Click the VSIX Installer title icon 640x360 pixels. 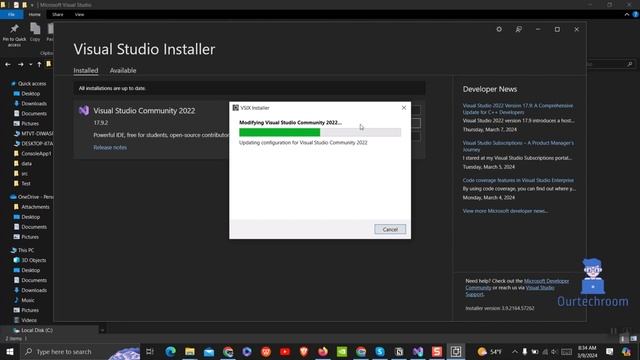236,108
